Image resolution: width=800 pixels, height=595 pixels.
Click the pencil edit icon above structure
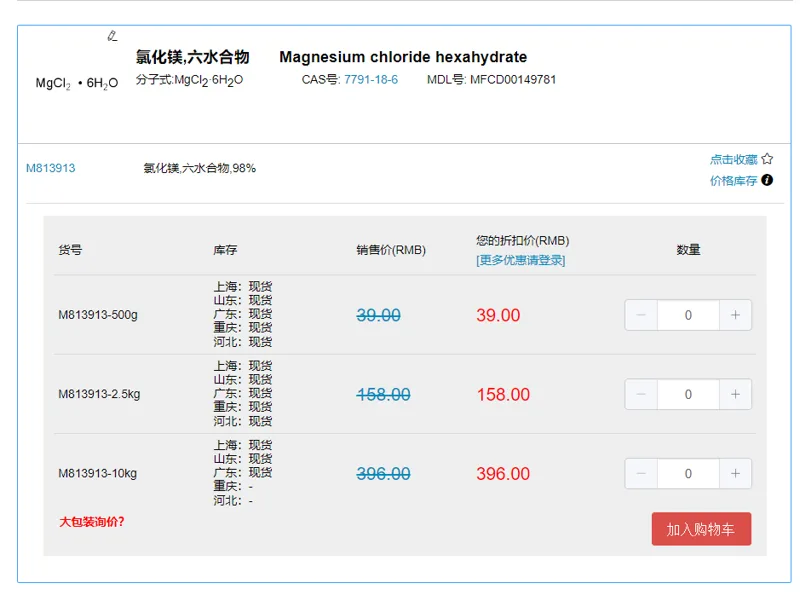112,36
